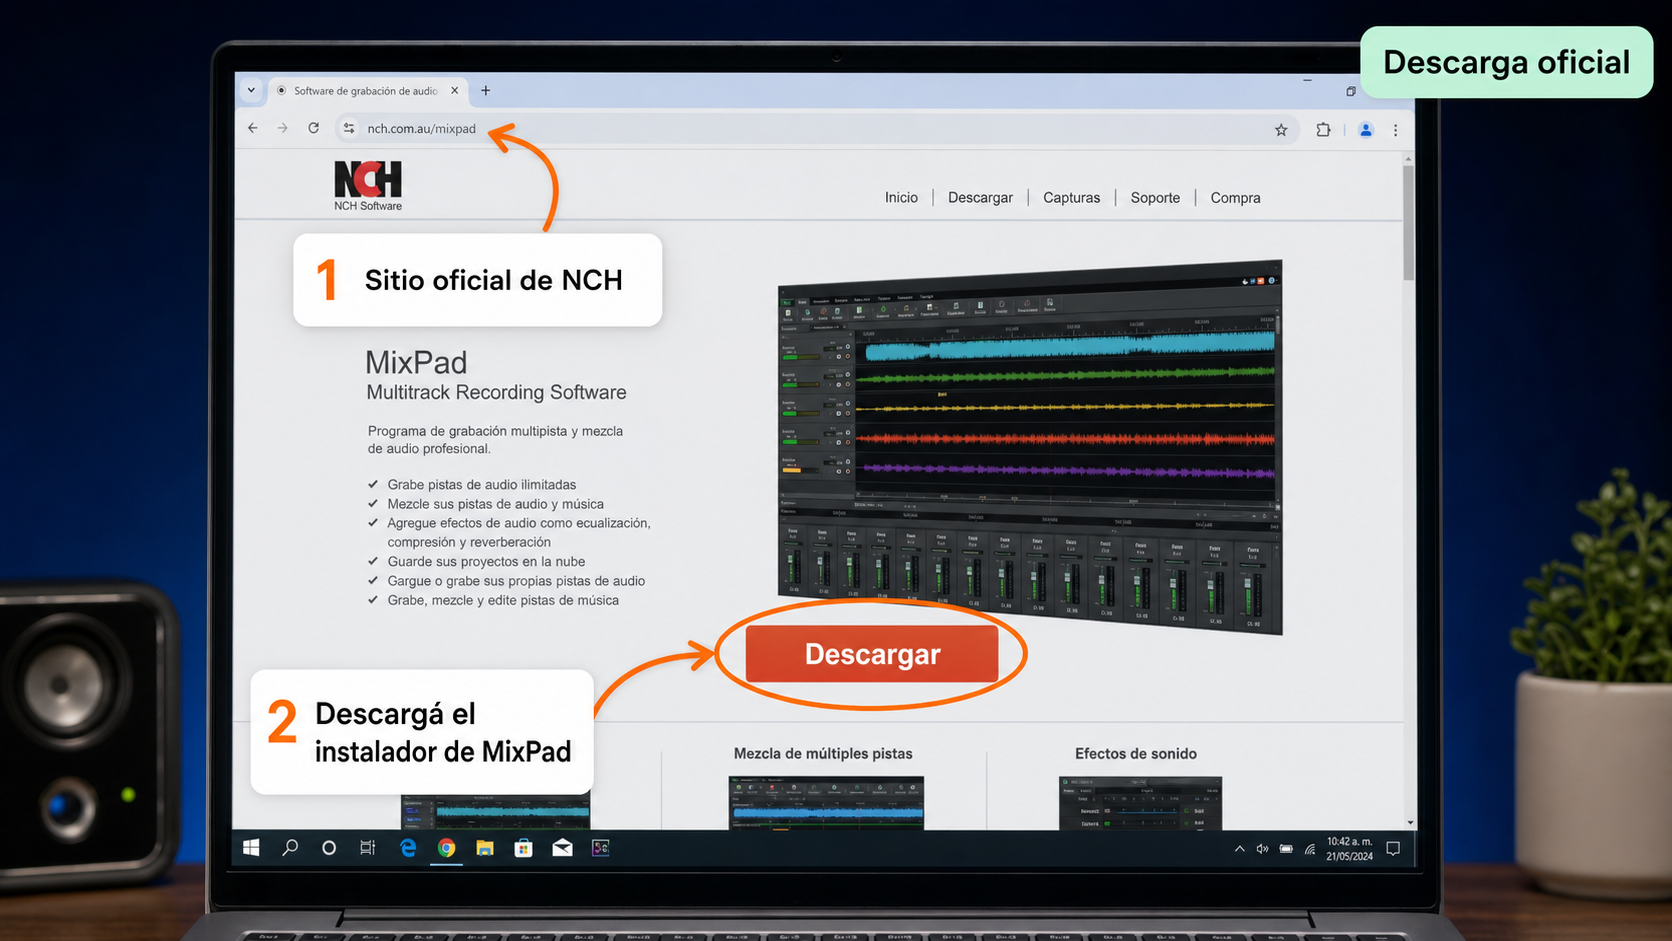This screenshot has width=1672, height=941.
Task: Switch to Chrome on the taskbar
Action: tap(446, 848)
